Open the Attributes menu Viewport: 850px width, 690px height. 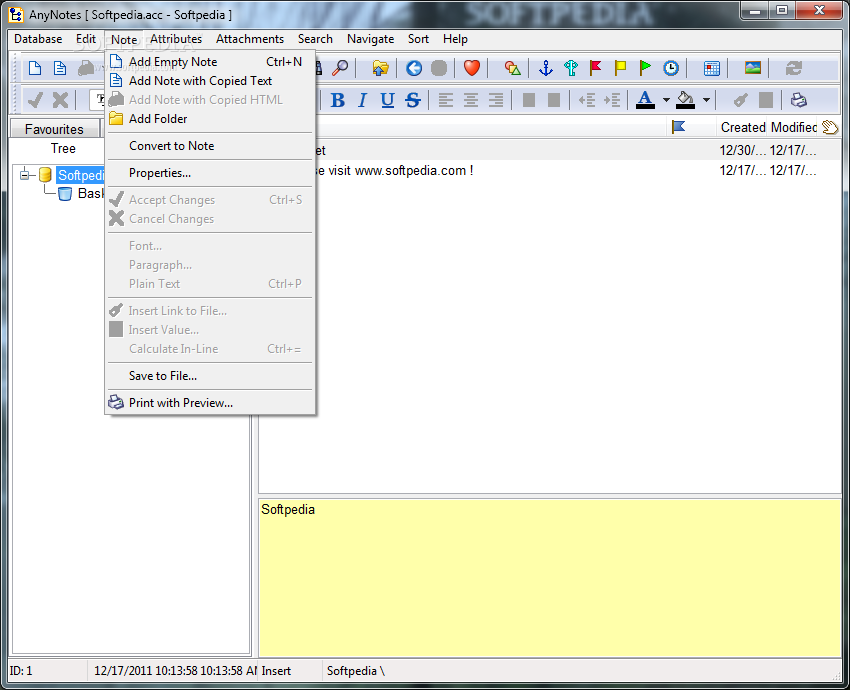click(176, 39)
